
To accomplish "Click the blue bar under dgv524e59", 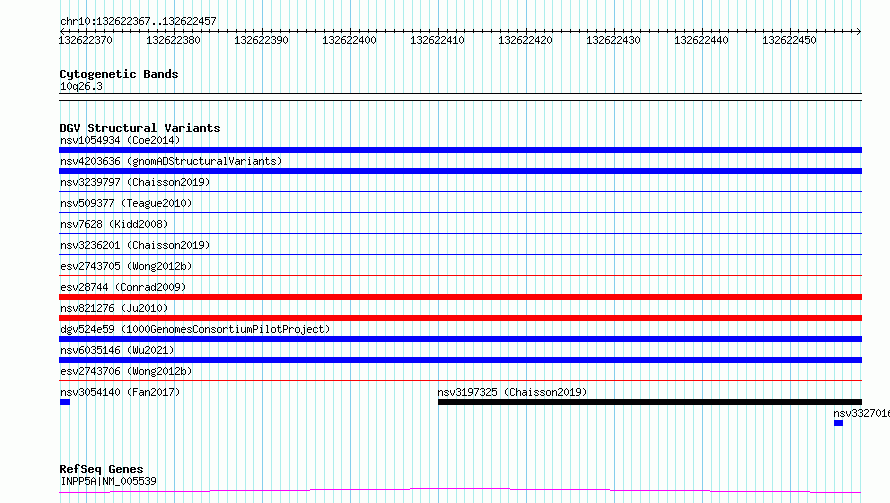I will 460,339.
